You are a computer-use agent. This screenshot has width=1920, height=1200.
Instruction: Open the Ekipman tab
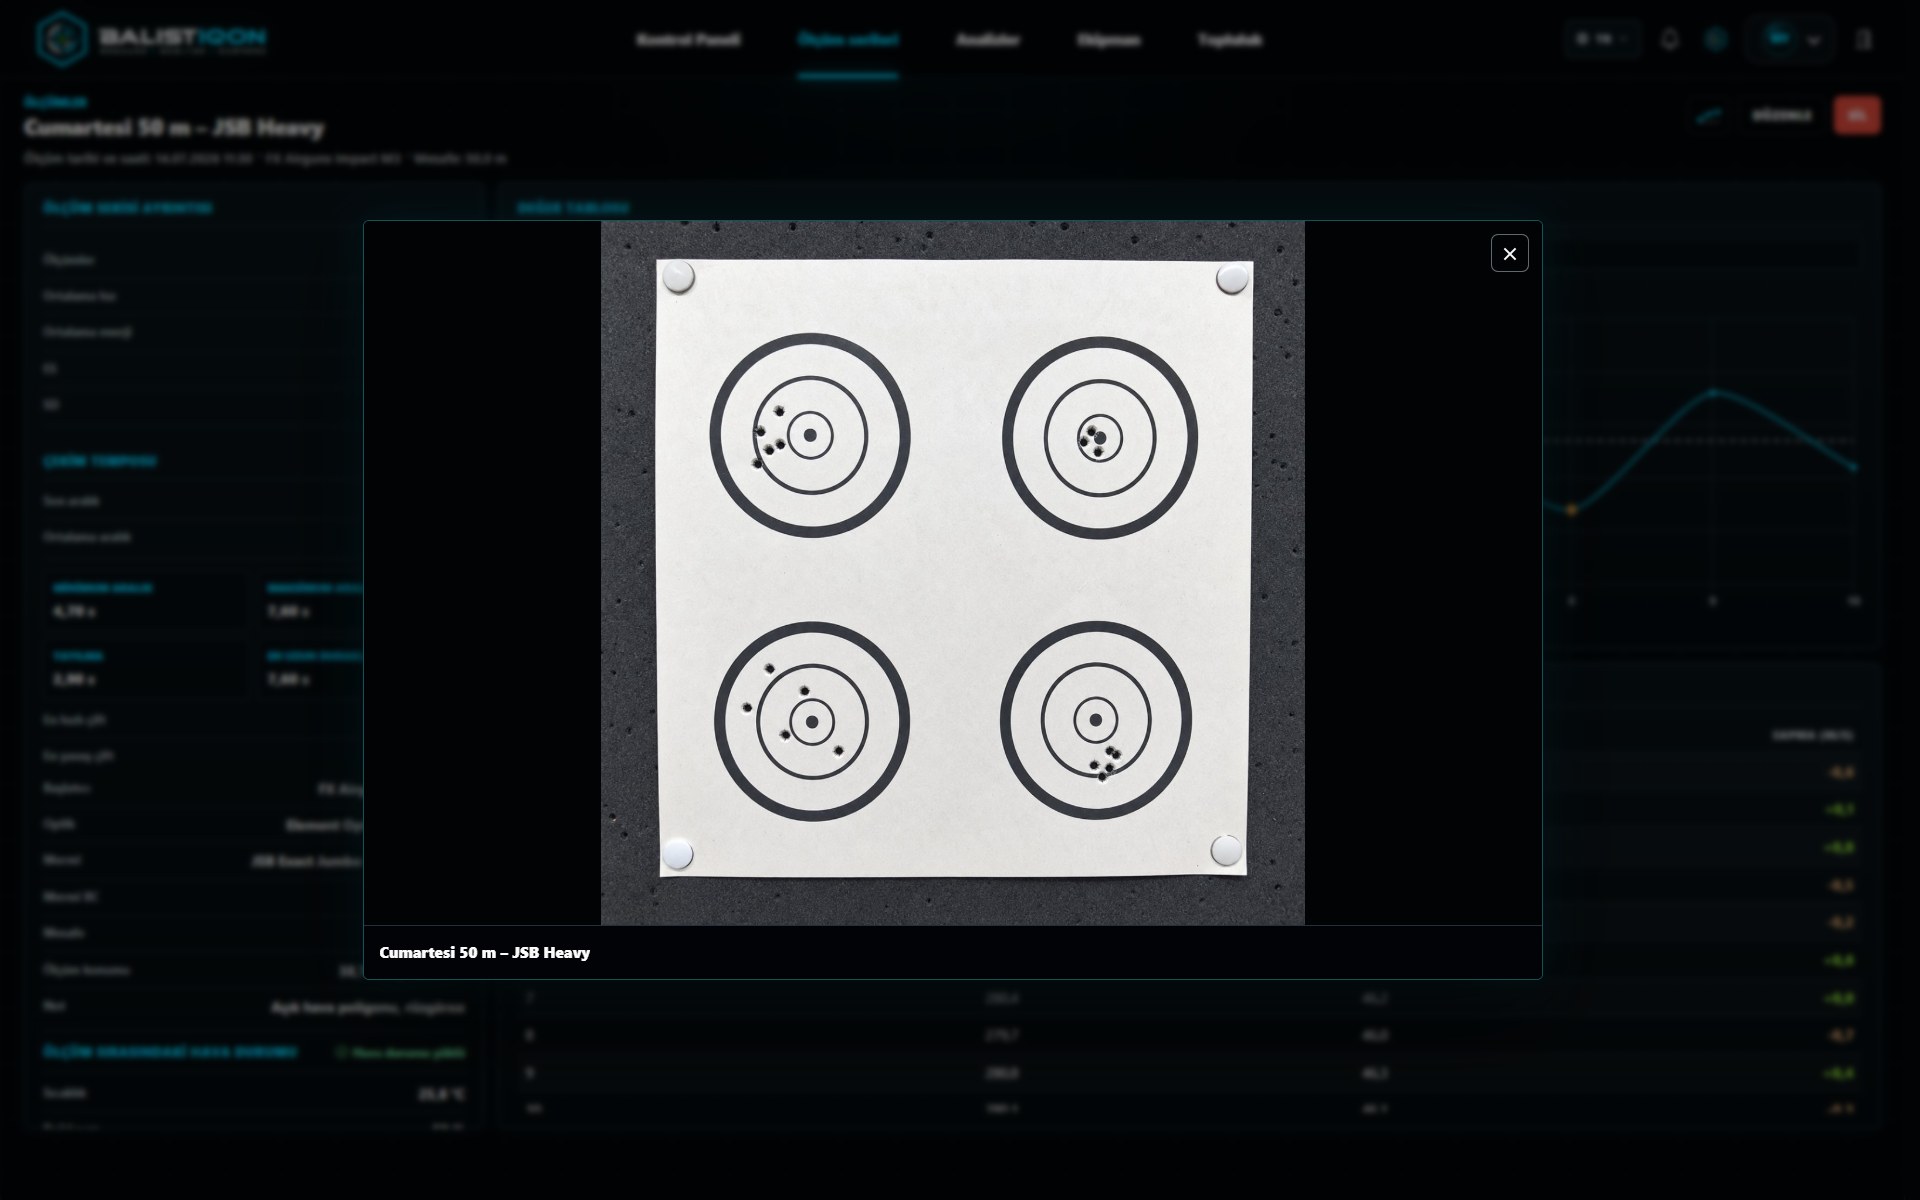coord(1108,40)
